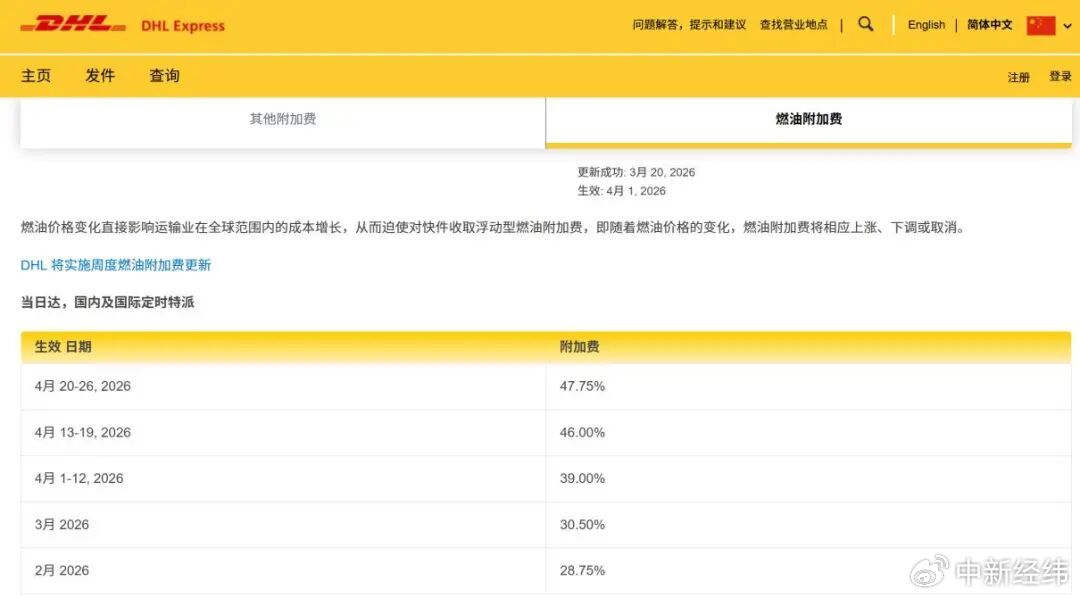Screen dimensions: 1080x598
Task: Select the 39.00% surcharge value
Action: click(x=582, y=478)
